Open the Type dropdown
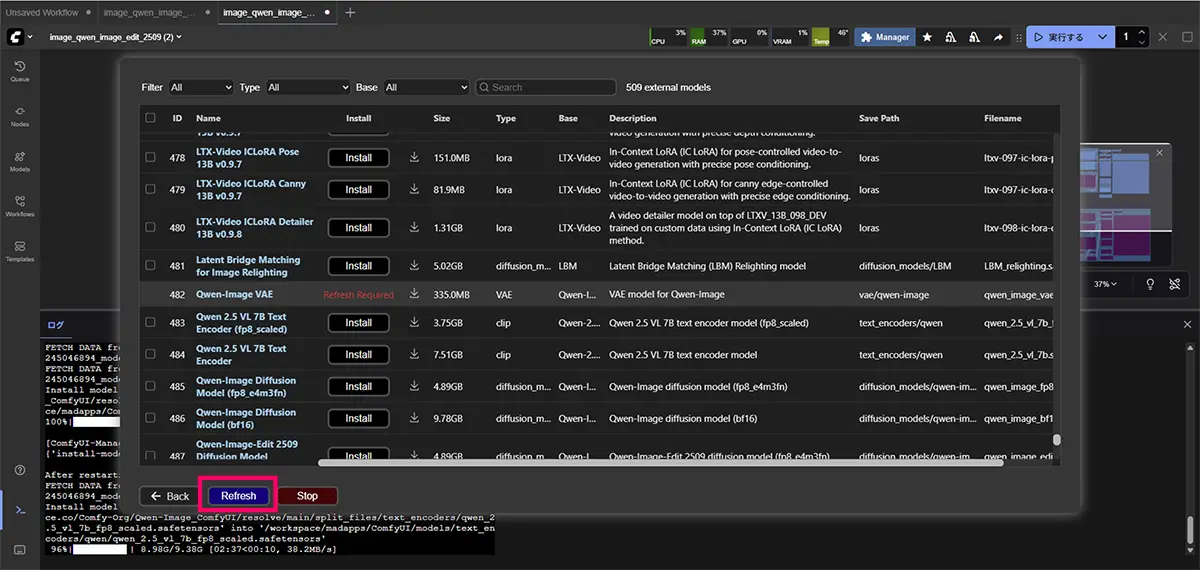 308,88
